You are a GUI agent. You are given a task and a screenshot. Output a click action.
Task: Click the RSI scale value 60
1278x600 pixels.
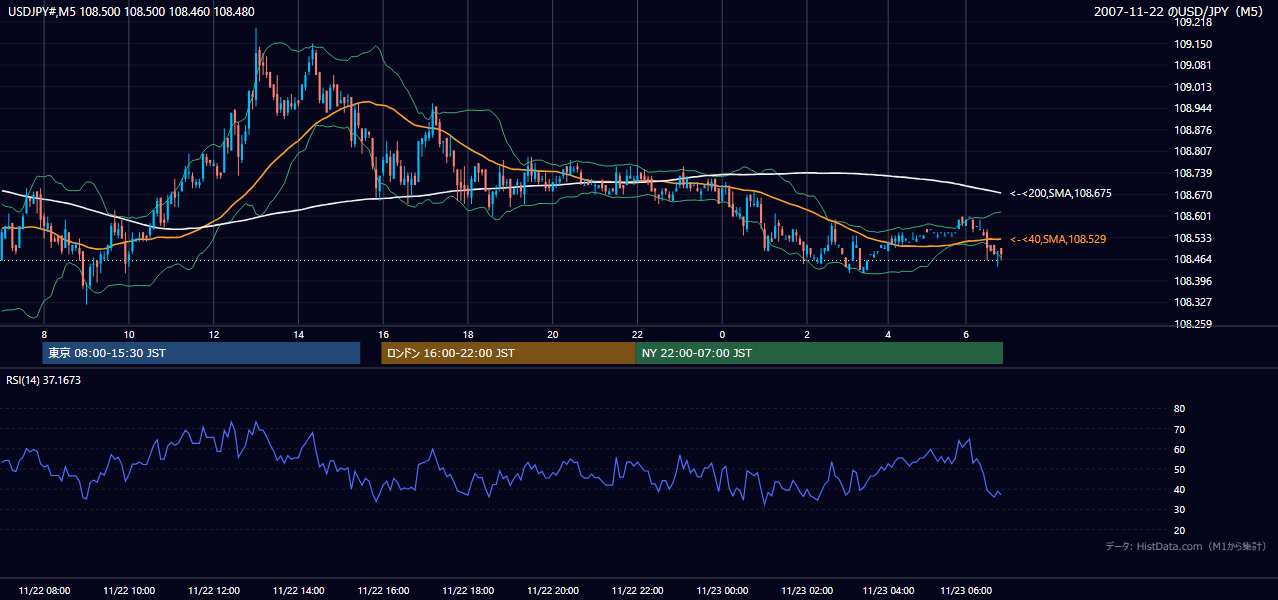click(x=1179, y=449)
